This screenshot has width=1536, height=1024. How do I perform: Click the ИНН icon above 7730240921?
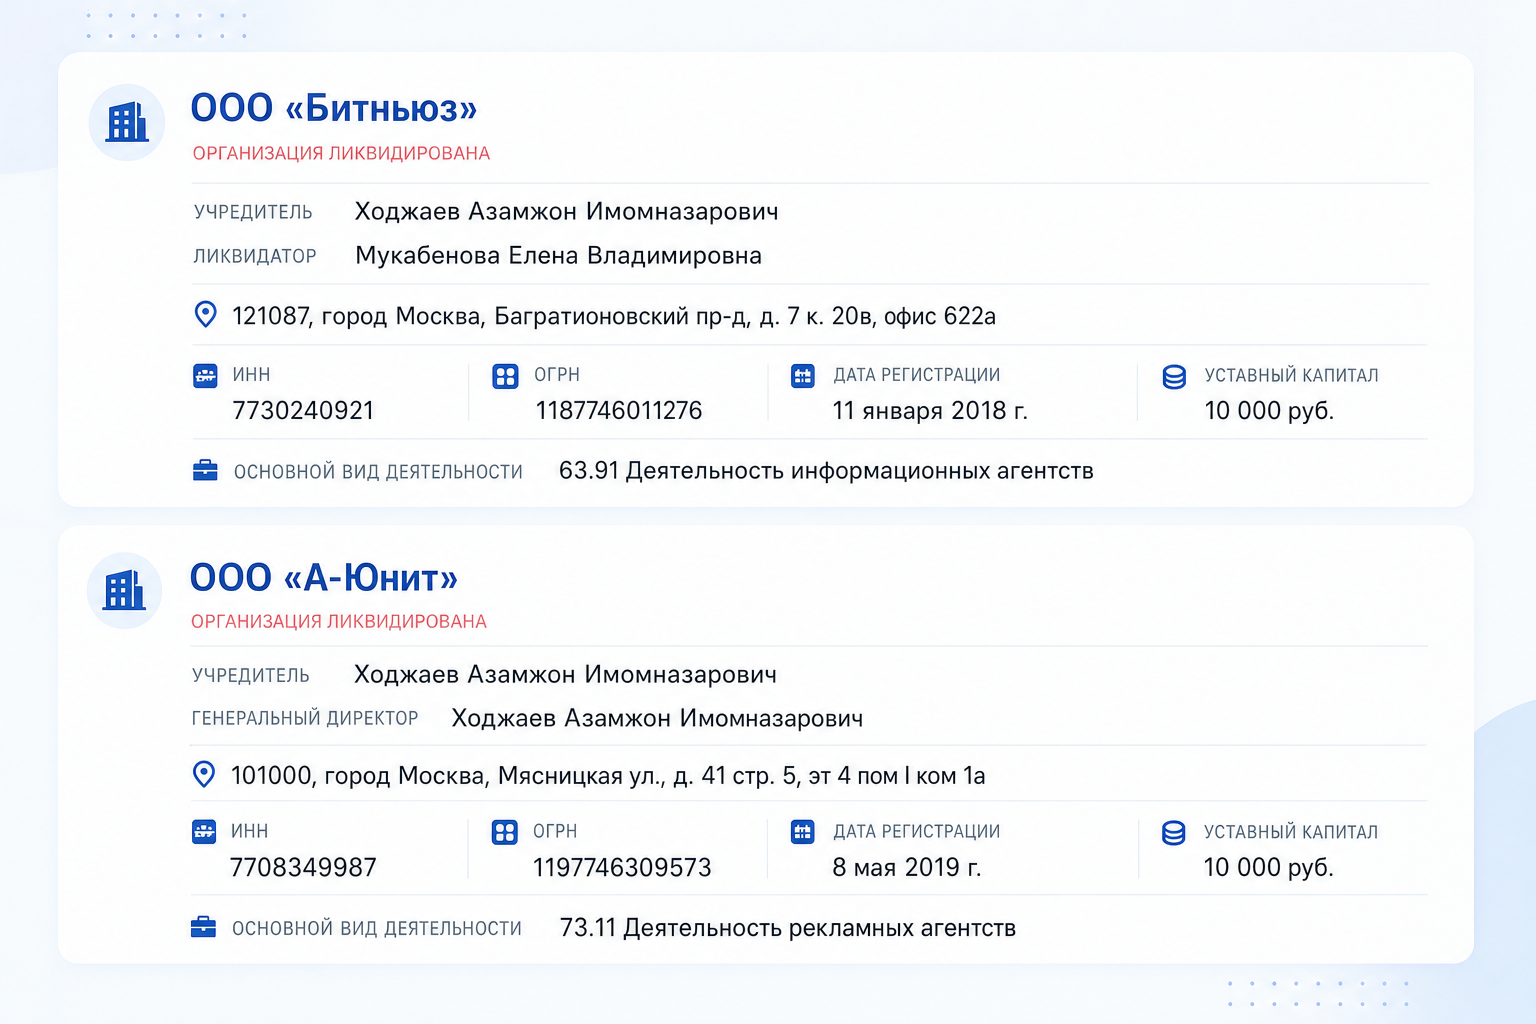coord(205,376)
